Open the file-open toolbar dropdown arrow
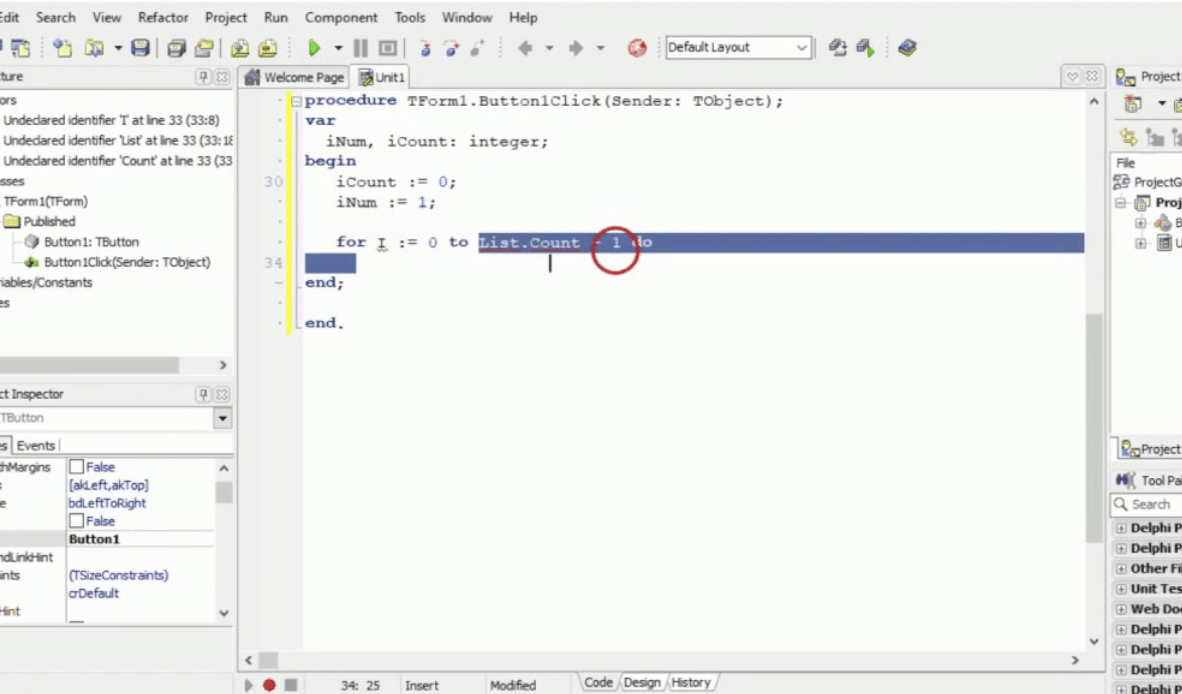 click(118, 48)
